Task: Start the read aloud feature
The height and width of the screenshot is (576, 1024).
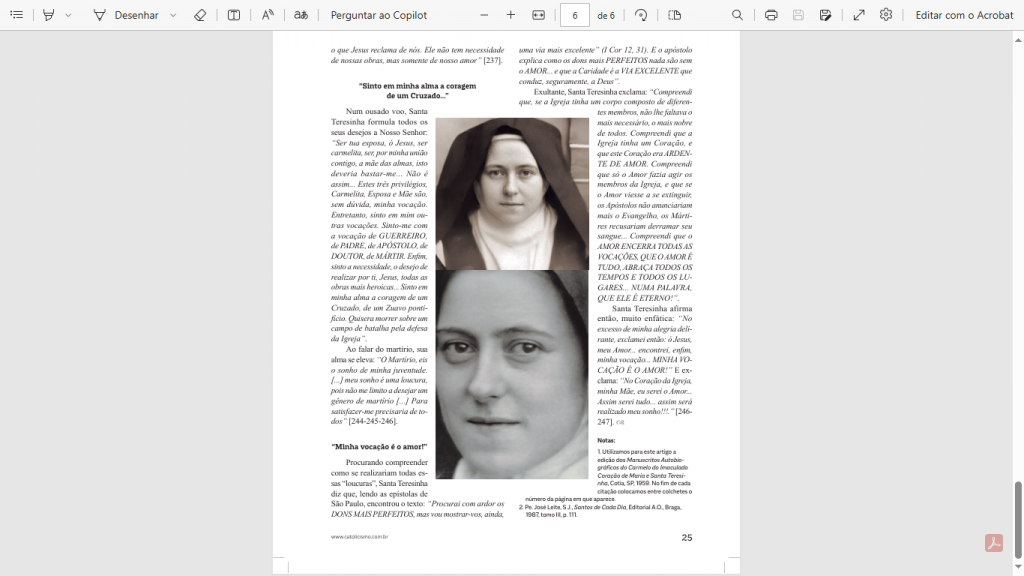Action: [268, 15]
